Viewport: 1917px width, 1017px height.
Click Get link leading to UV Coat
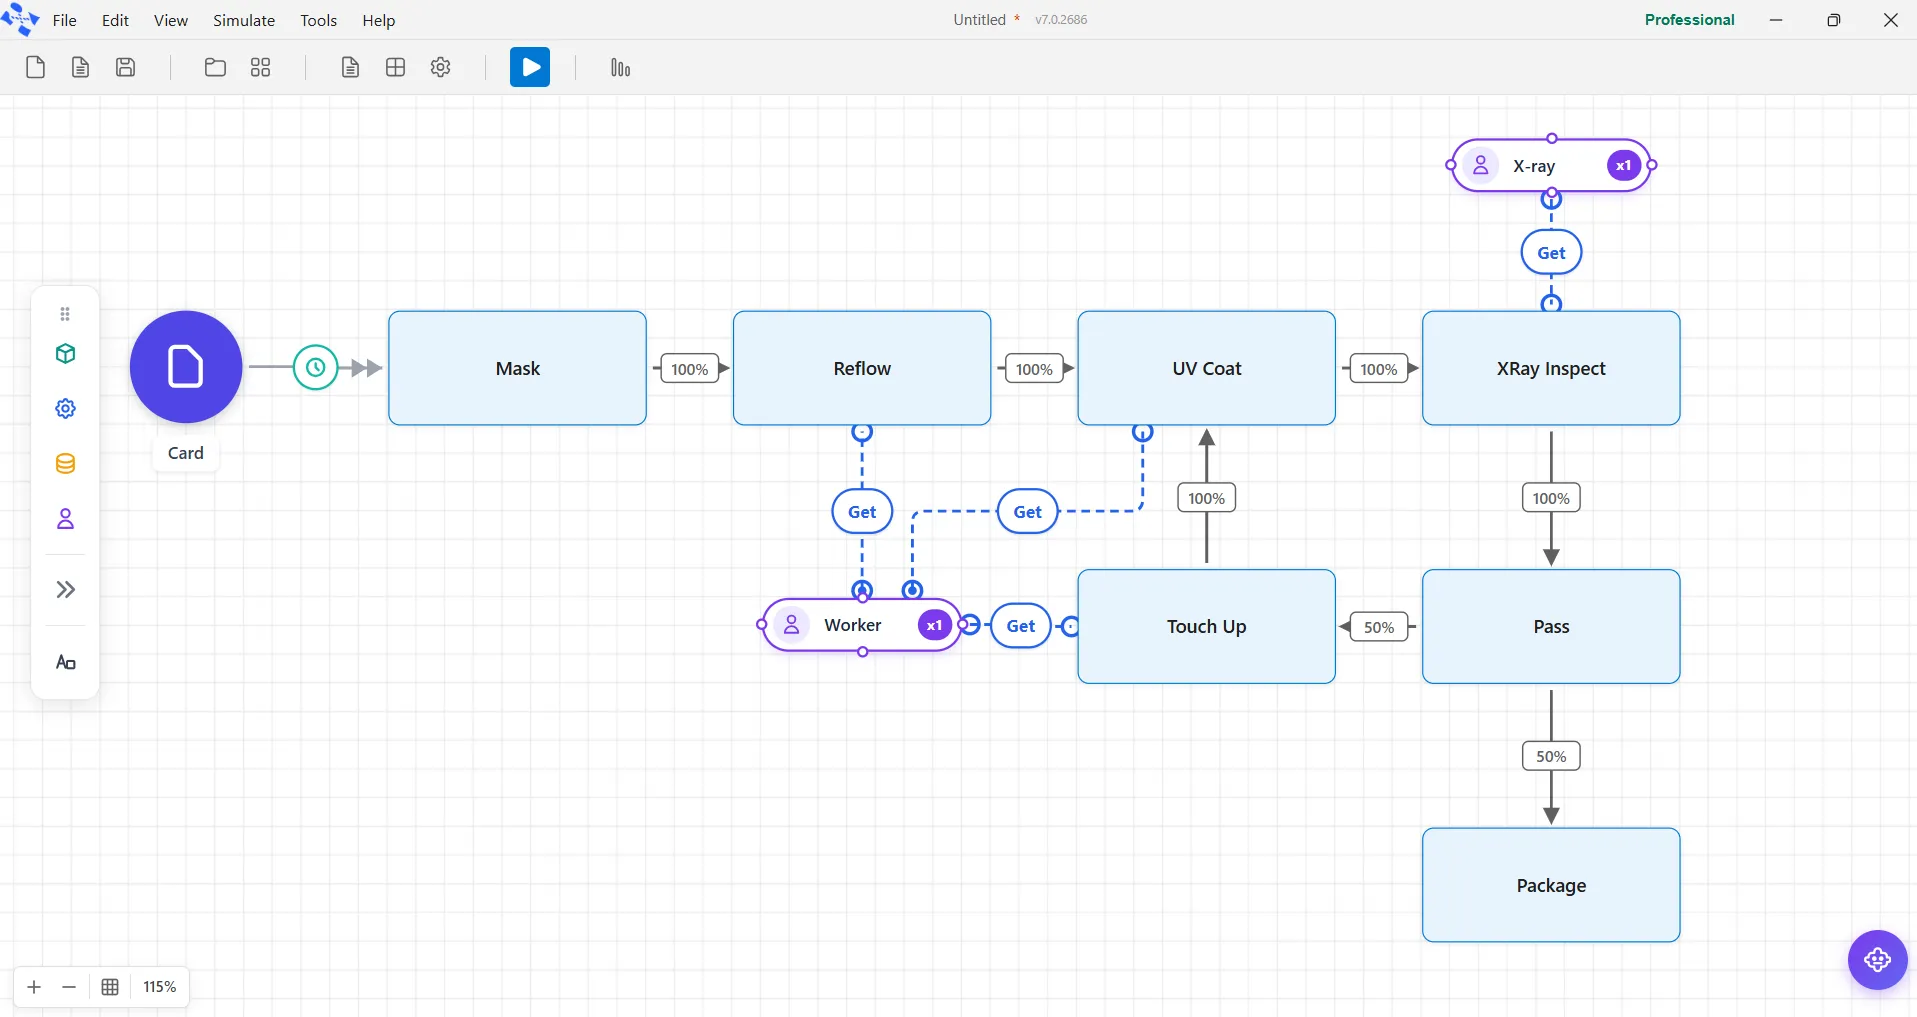[1028, 512]
